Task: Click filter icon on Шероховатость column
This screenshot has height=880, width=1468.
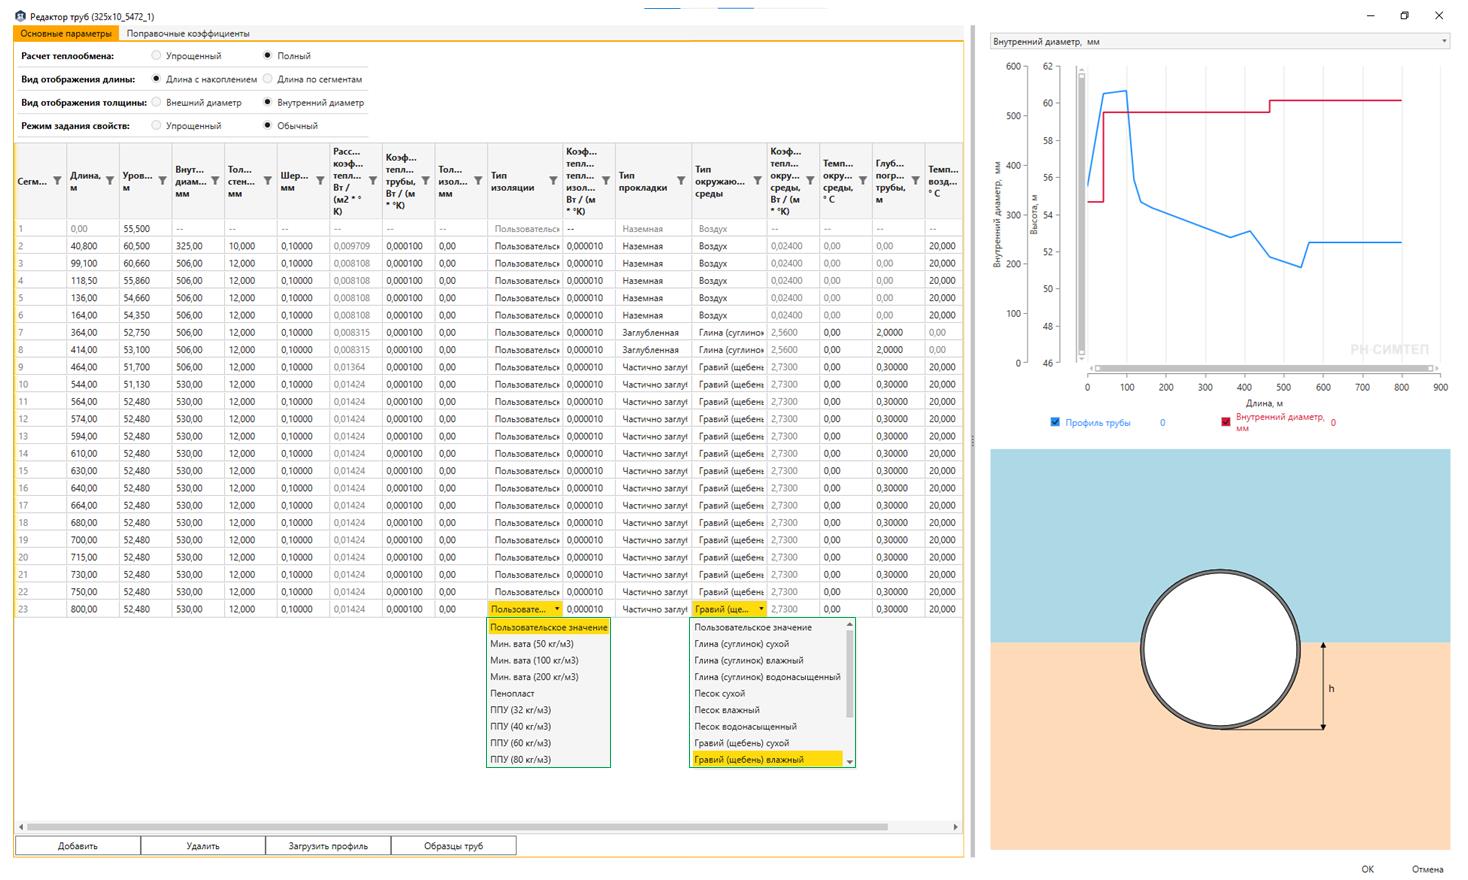Action: click(320, 181)
